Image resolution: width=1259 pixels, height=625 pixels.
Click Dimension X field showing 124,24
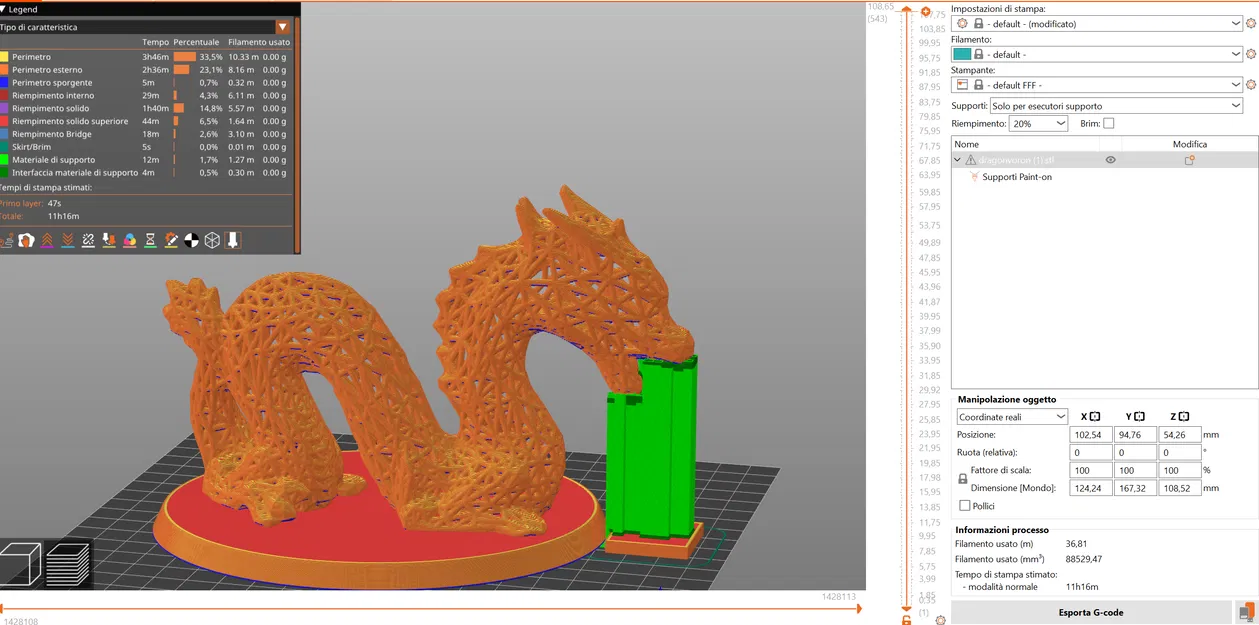[x=1091, y=488]
